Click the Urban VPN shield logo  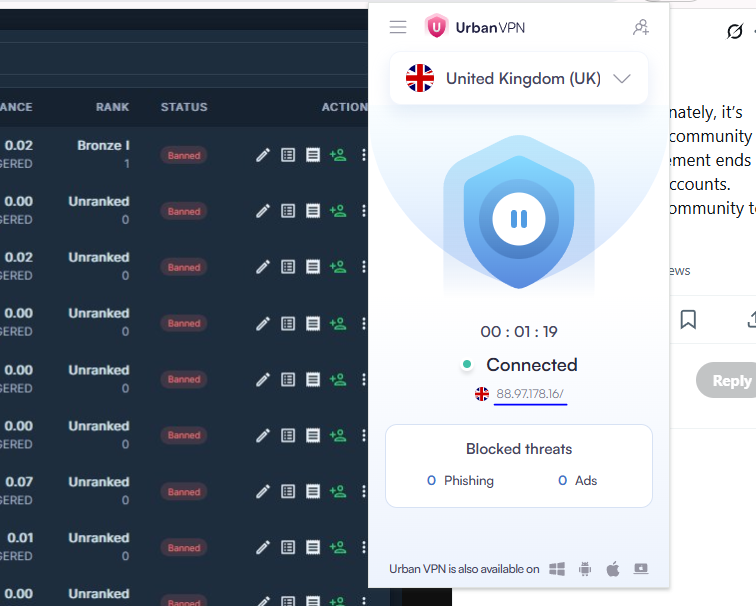436,27
